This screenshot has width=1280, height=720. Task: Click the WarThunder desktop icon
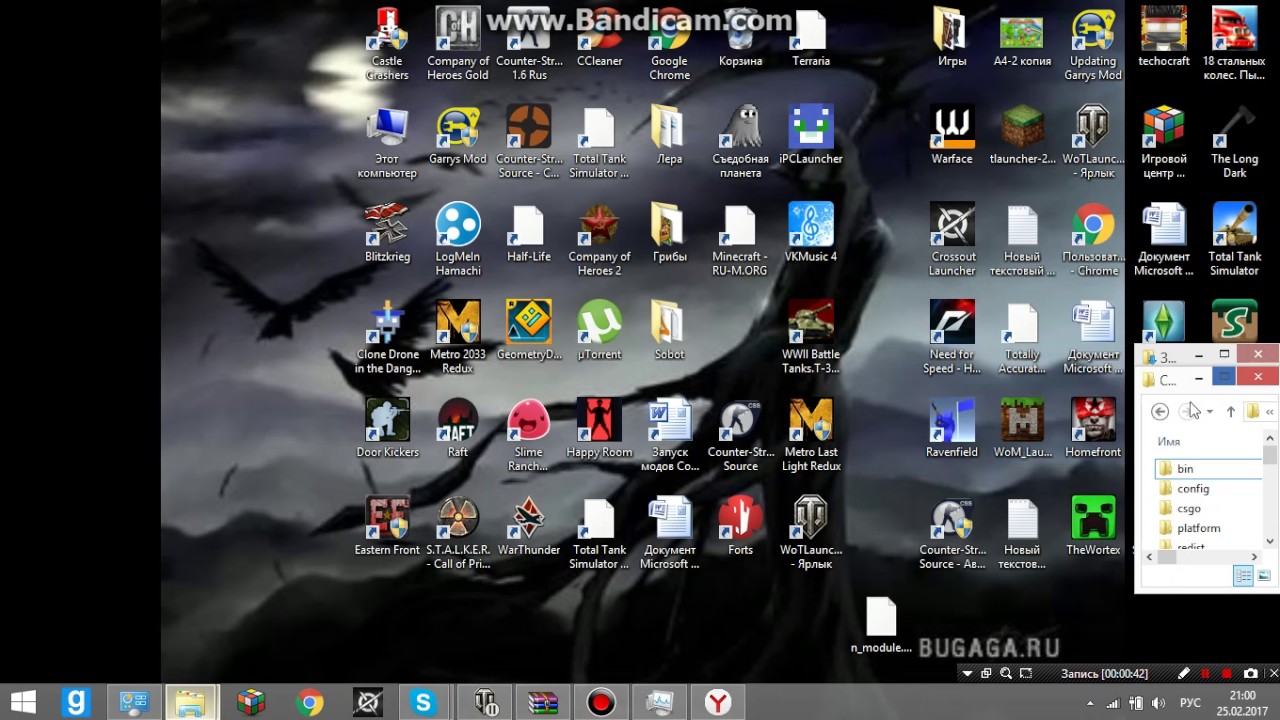pyautogui.click(x=528, y=526)
